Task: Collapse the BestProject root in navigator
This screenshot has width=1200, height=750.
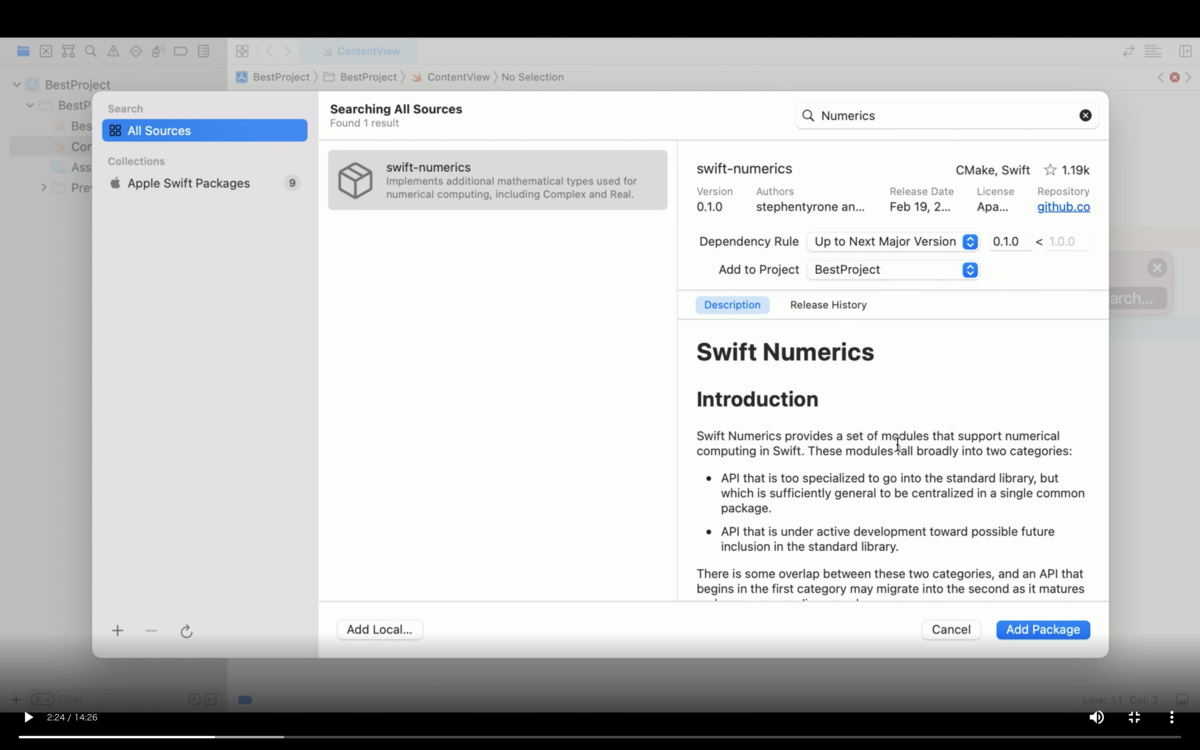Action: coord(17,85)
